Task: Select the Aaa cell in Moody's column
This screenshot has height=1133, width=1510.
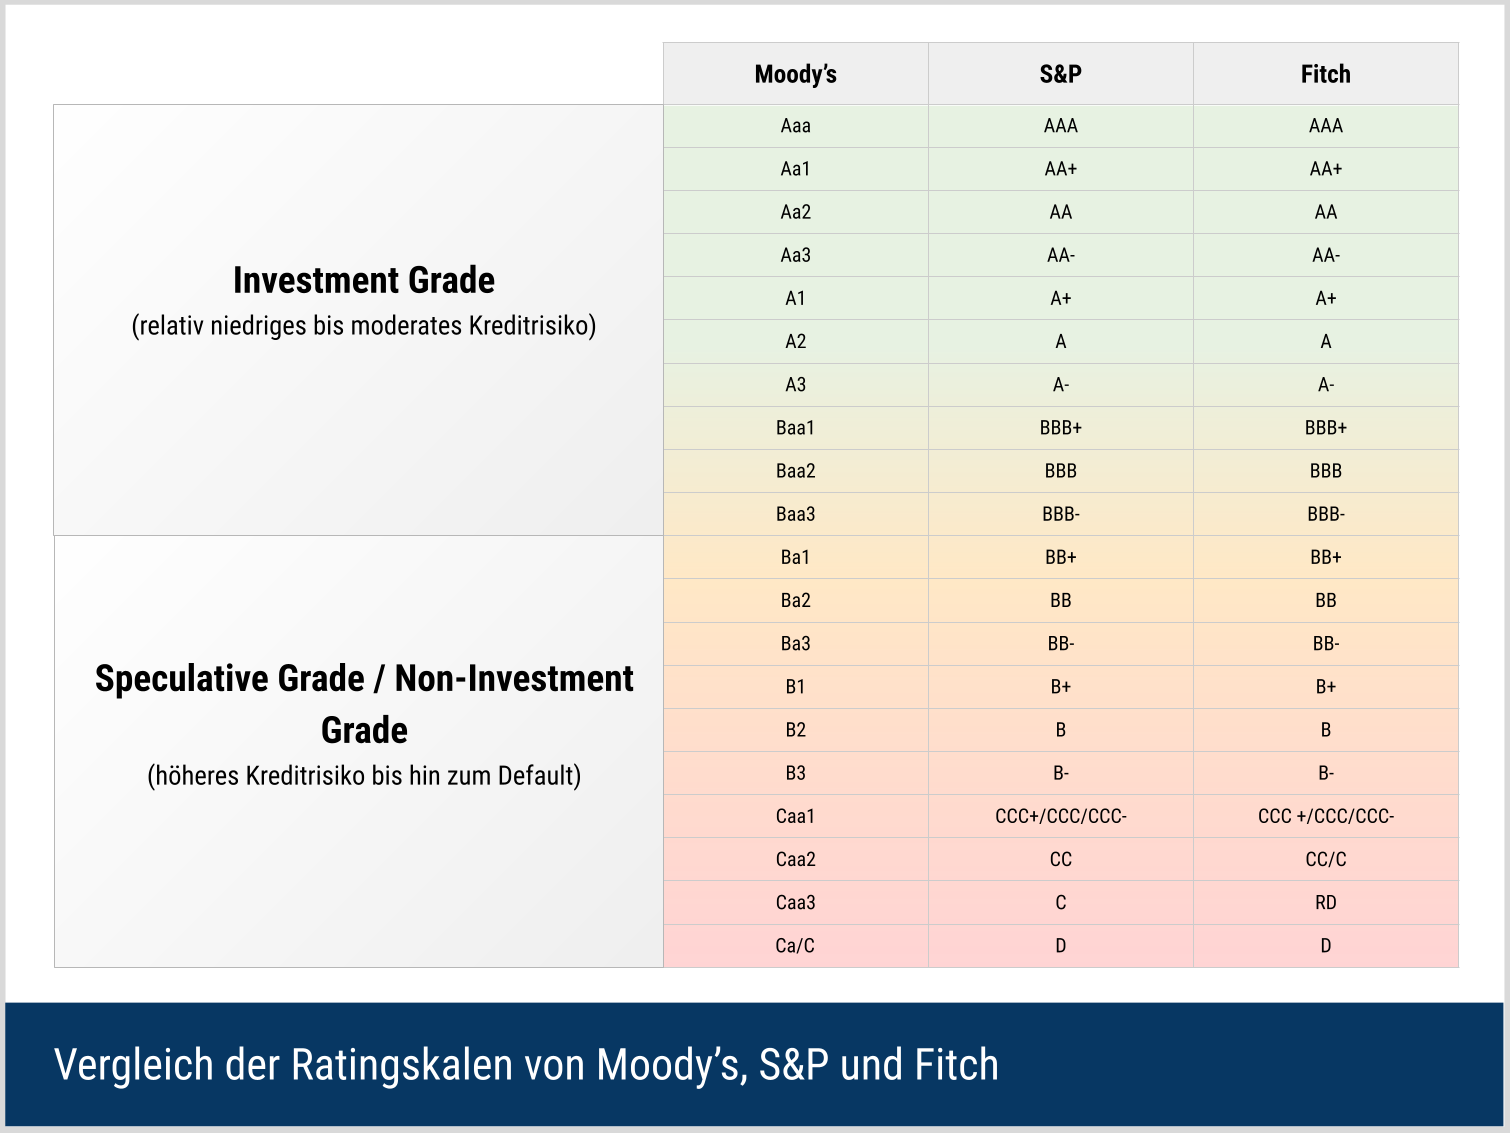Action: tap(796, 126)
